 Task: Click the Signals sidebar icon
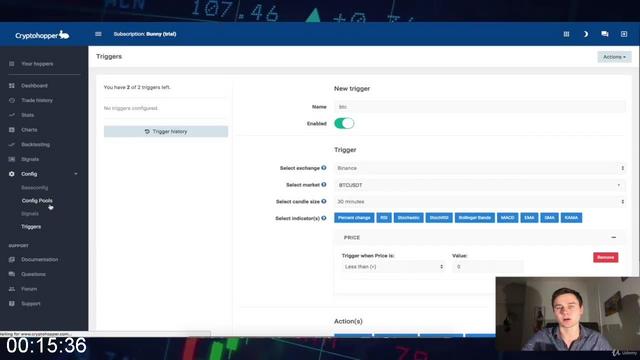point(11,159)
